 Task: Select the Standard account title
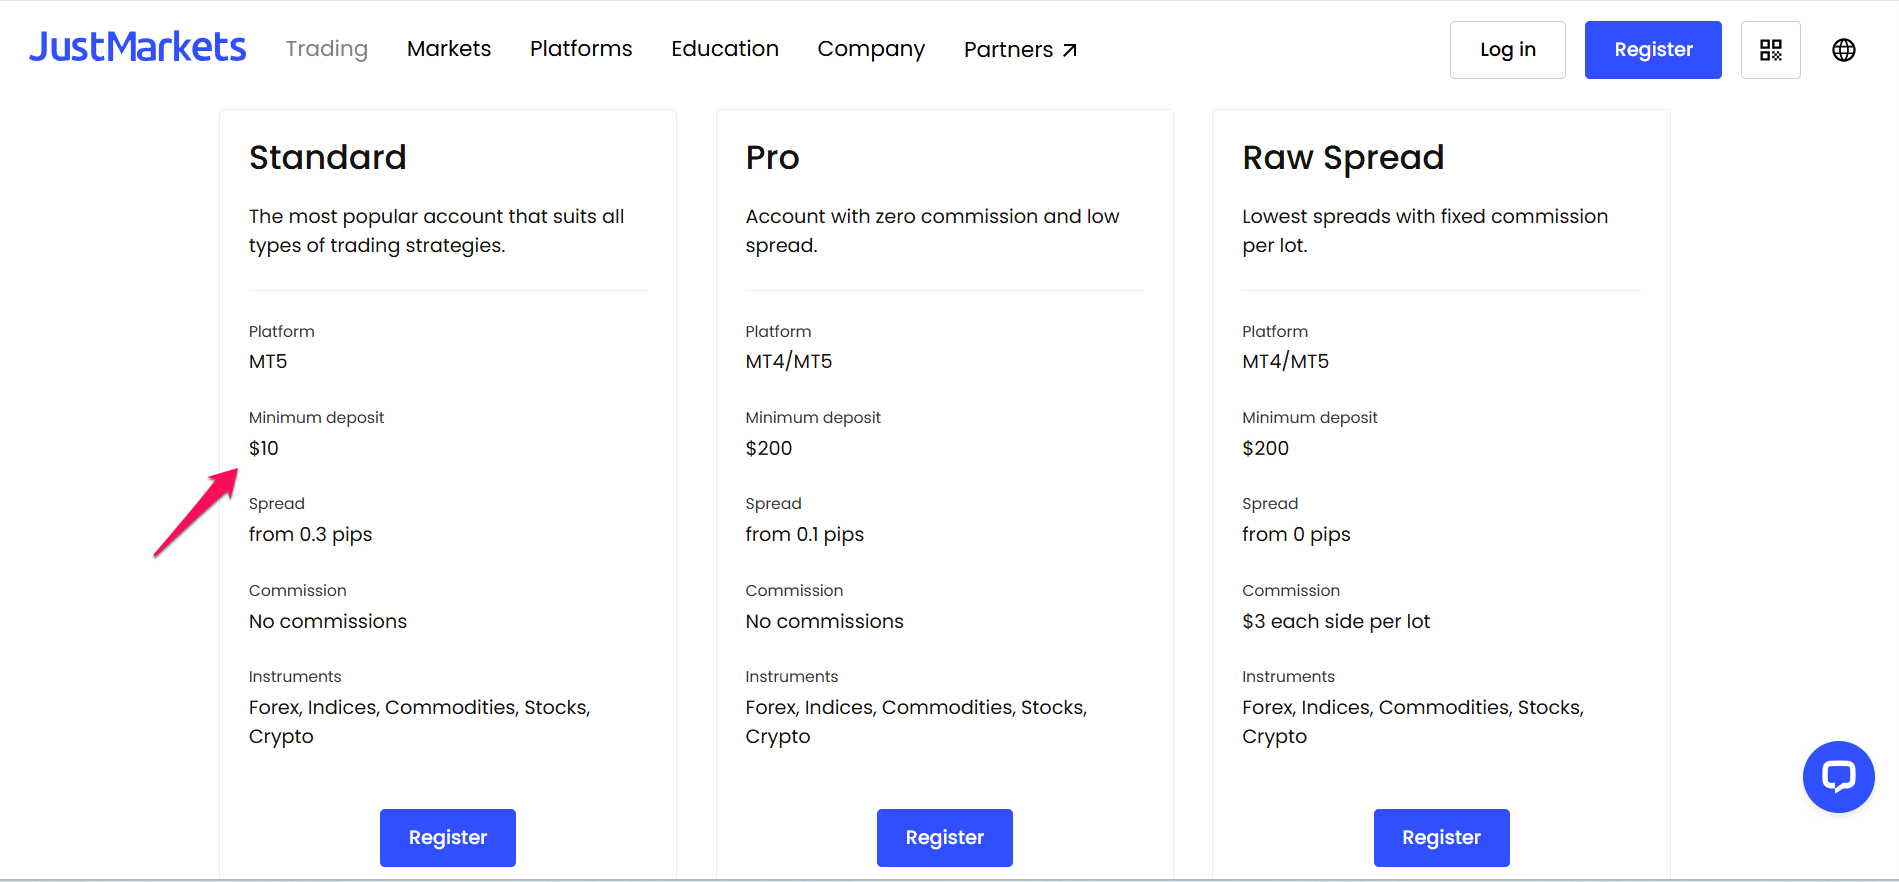[x=327, y=158]
